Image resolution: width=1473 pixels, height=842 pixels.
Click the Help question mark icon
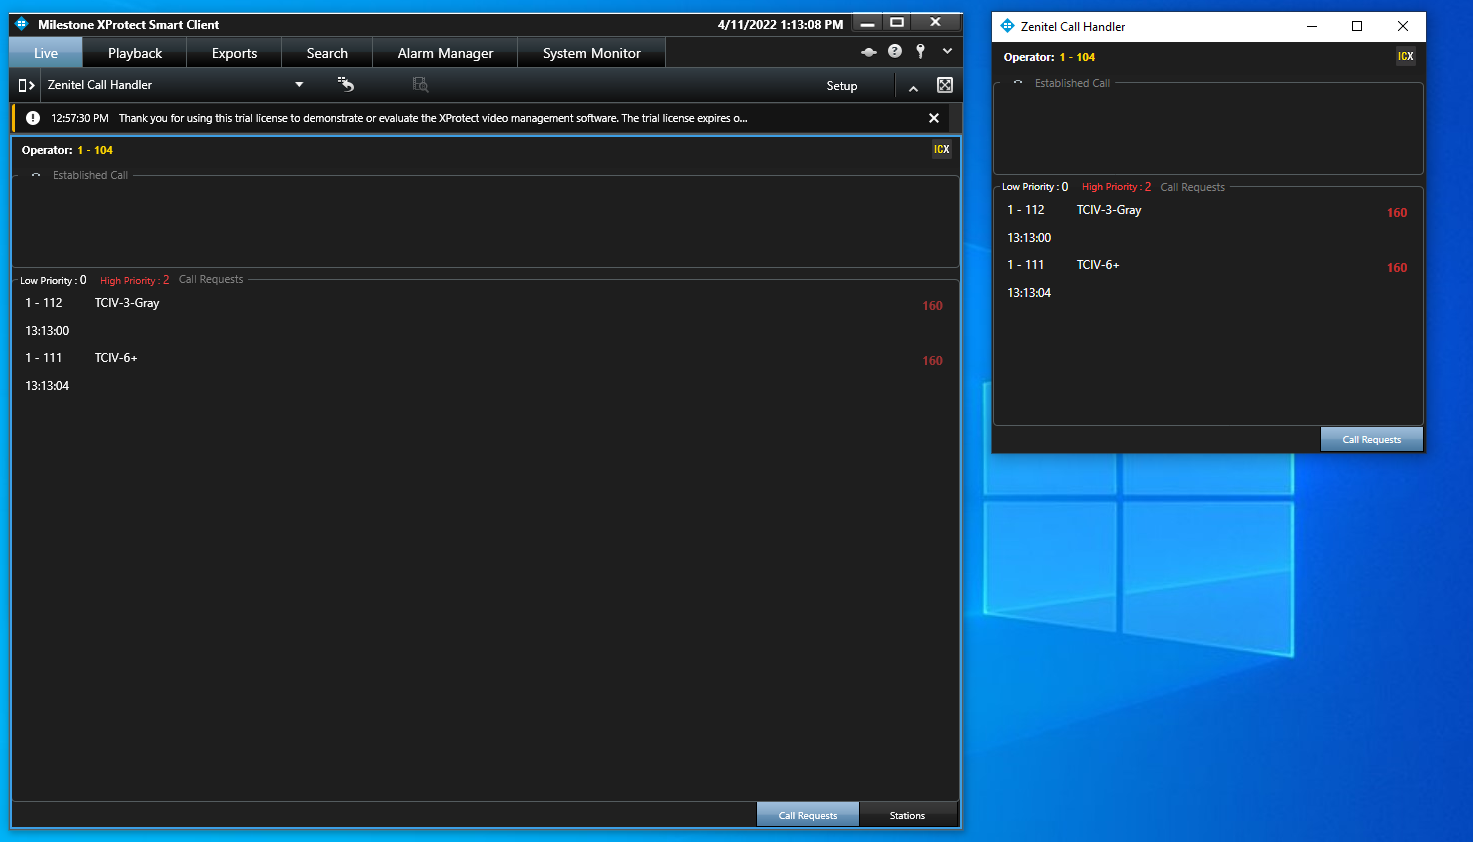click(x=895, y=51)
